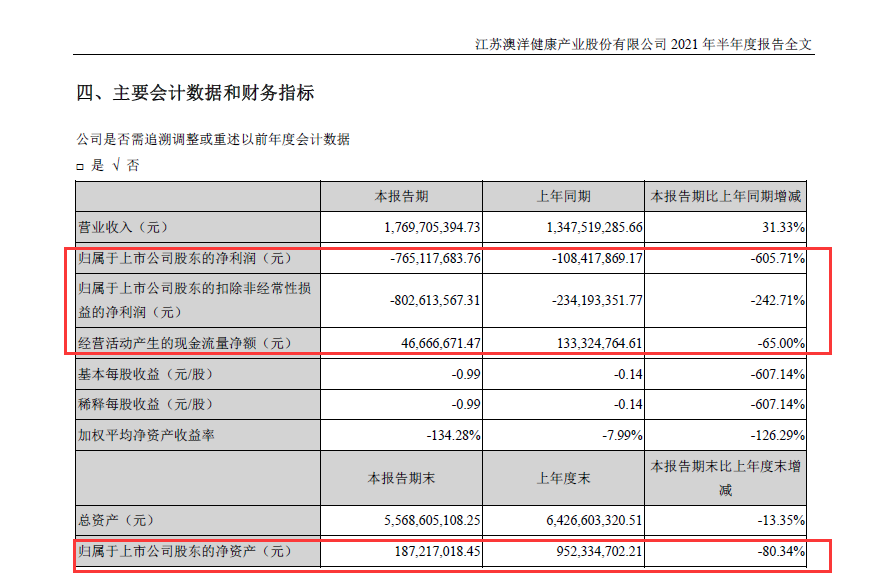This screenshot has height=574, width=881.
Task: Click the value 952,334,702.21
Action: coord(600,552)
